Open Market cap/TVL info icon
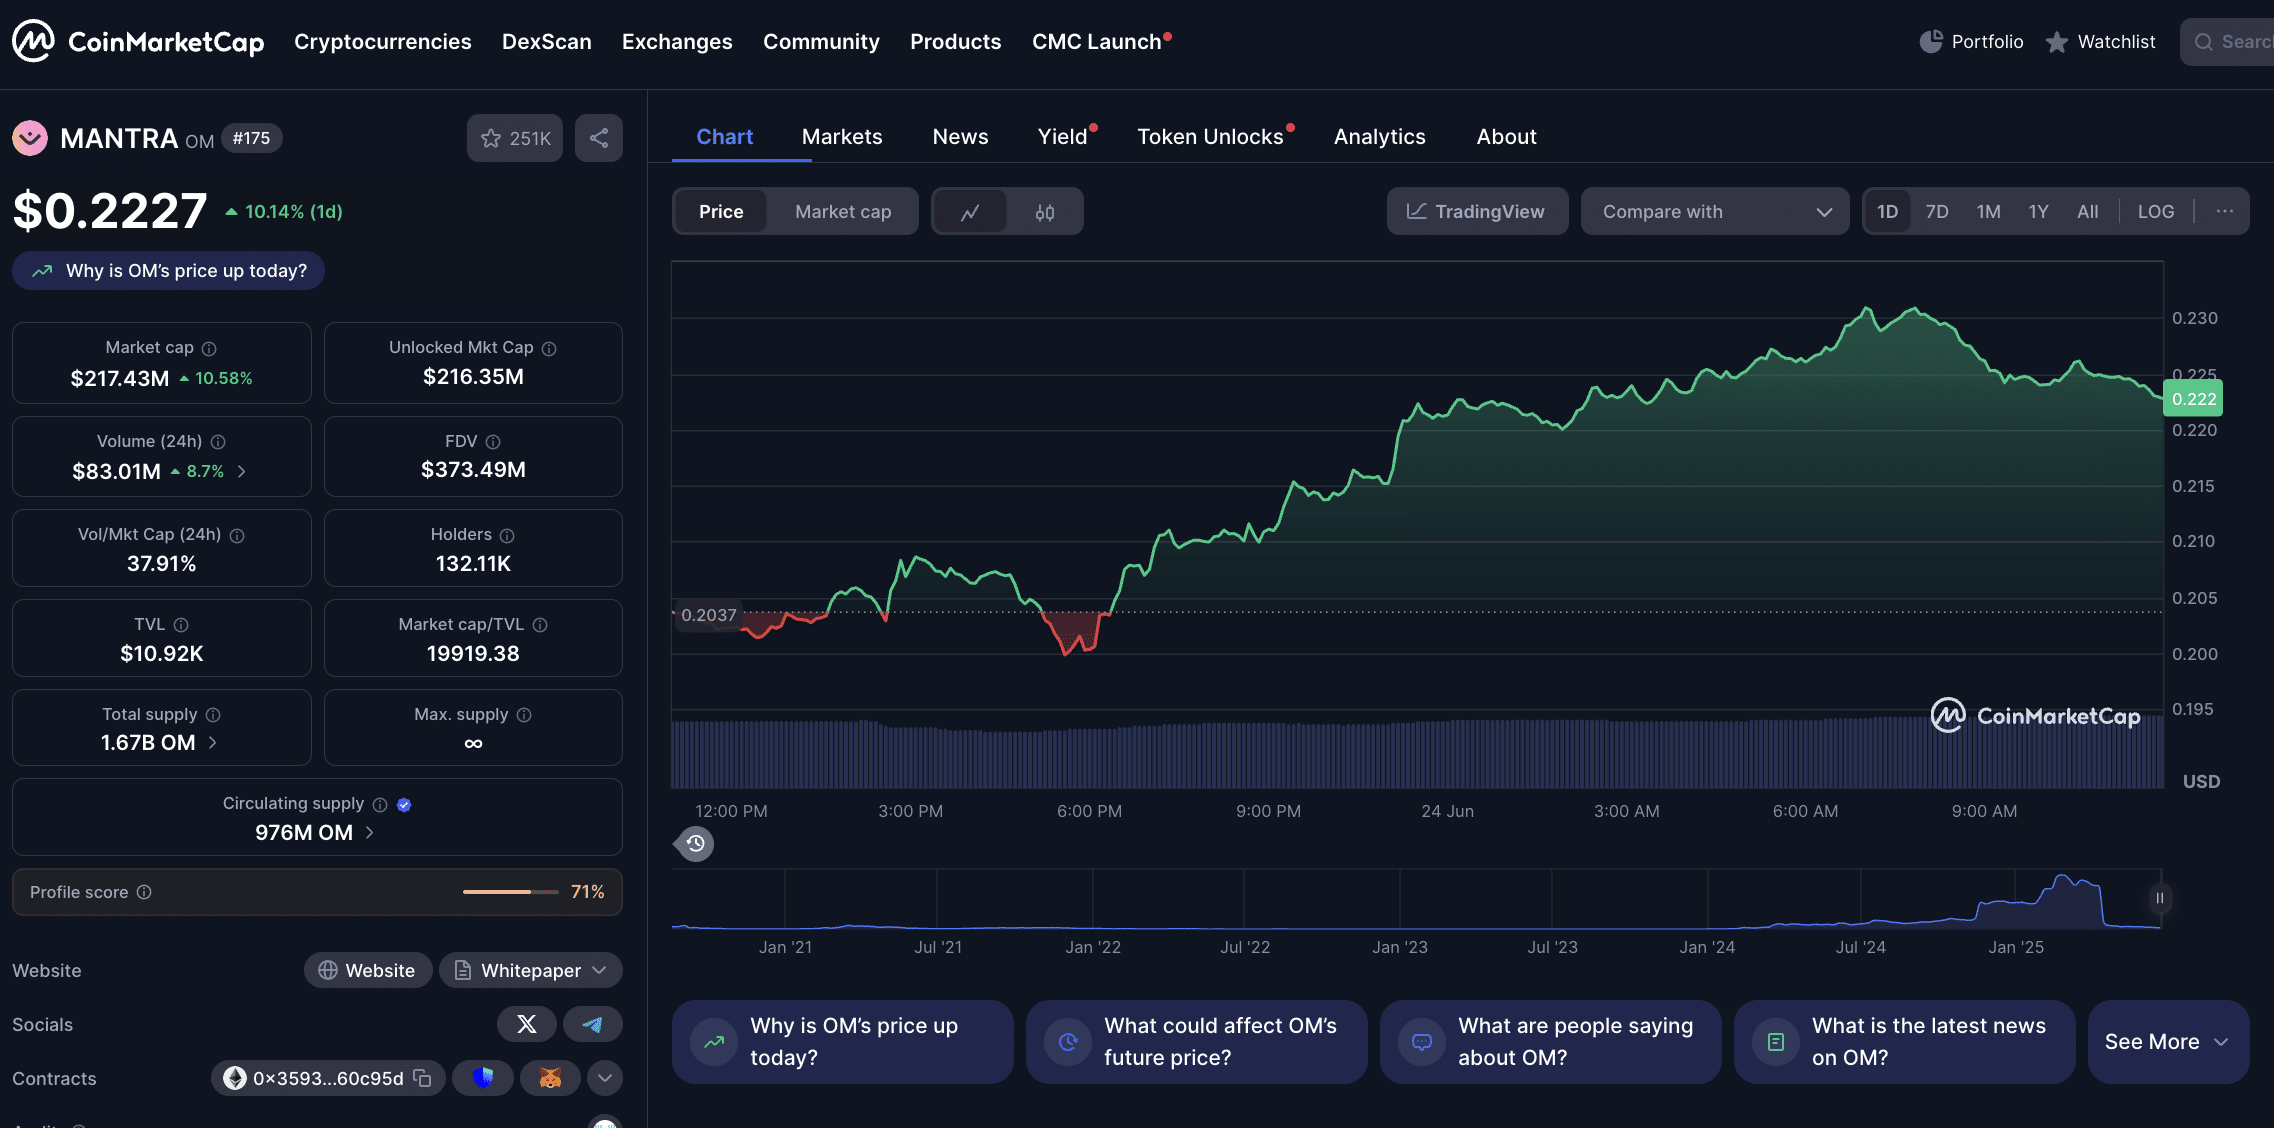2274x1128 pixels. pyautogui.click(x=540, y=625)
